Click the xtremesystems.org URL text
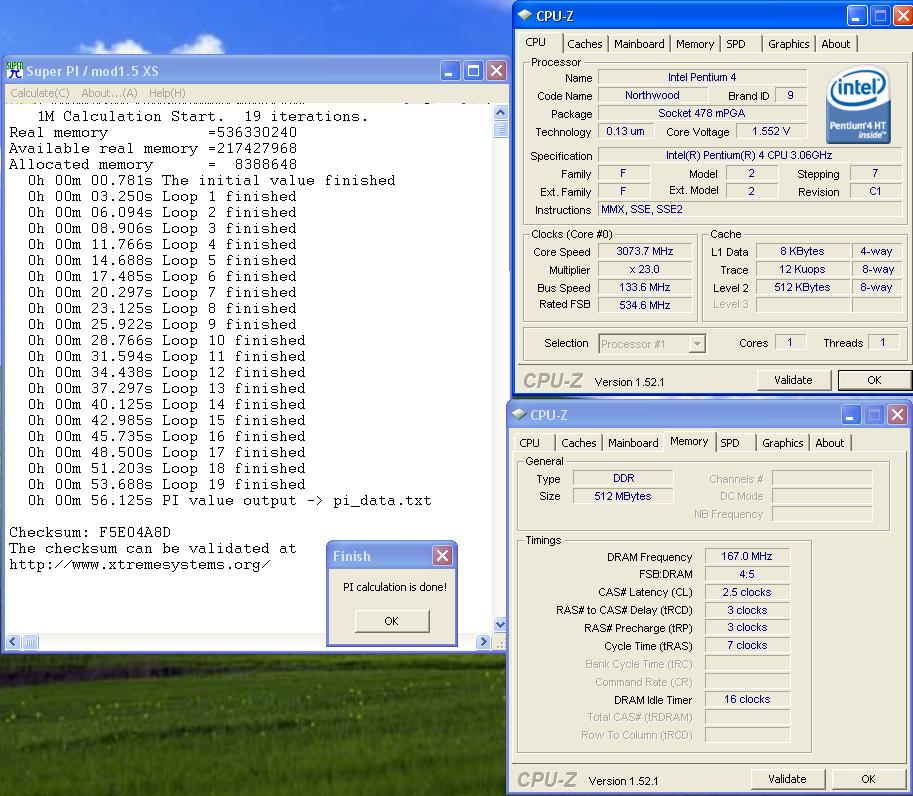 click(x=140, y=564)
